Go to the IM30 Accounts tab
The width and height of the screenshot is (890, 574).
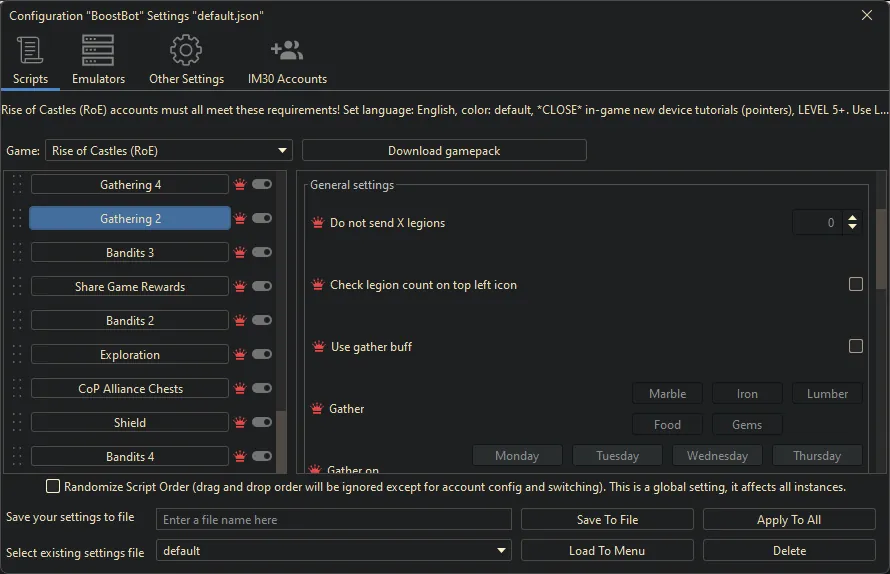tap(287, 60)
